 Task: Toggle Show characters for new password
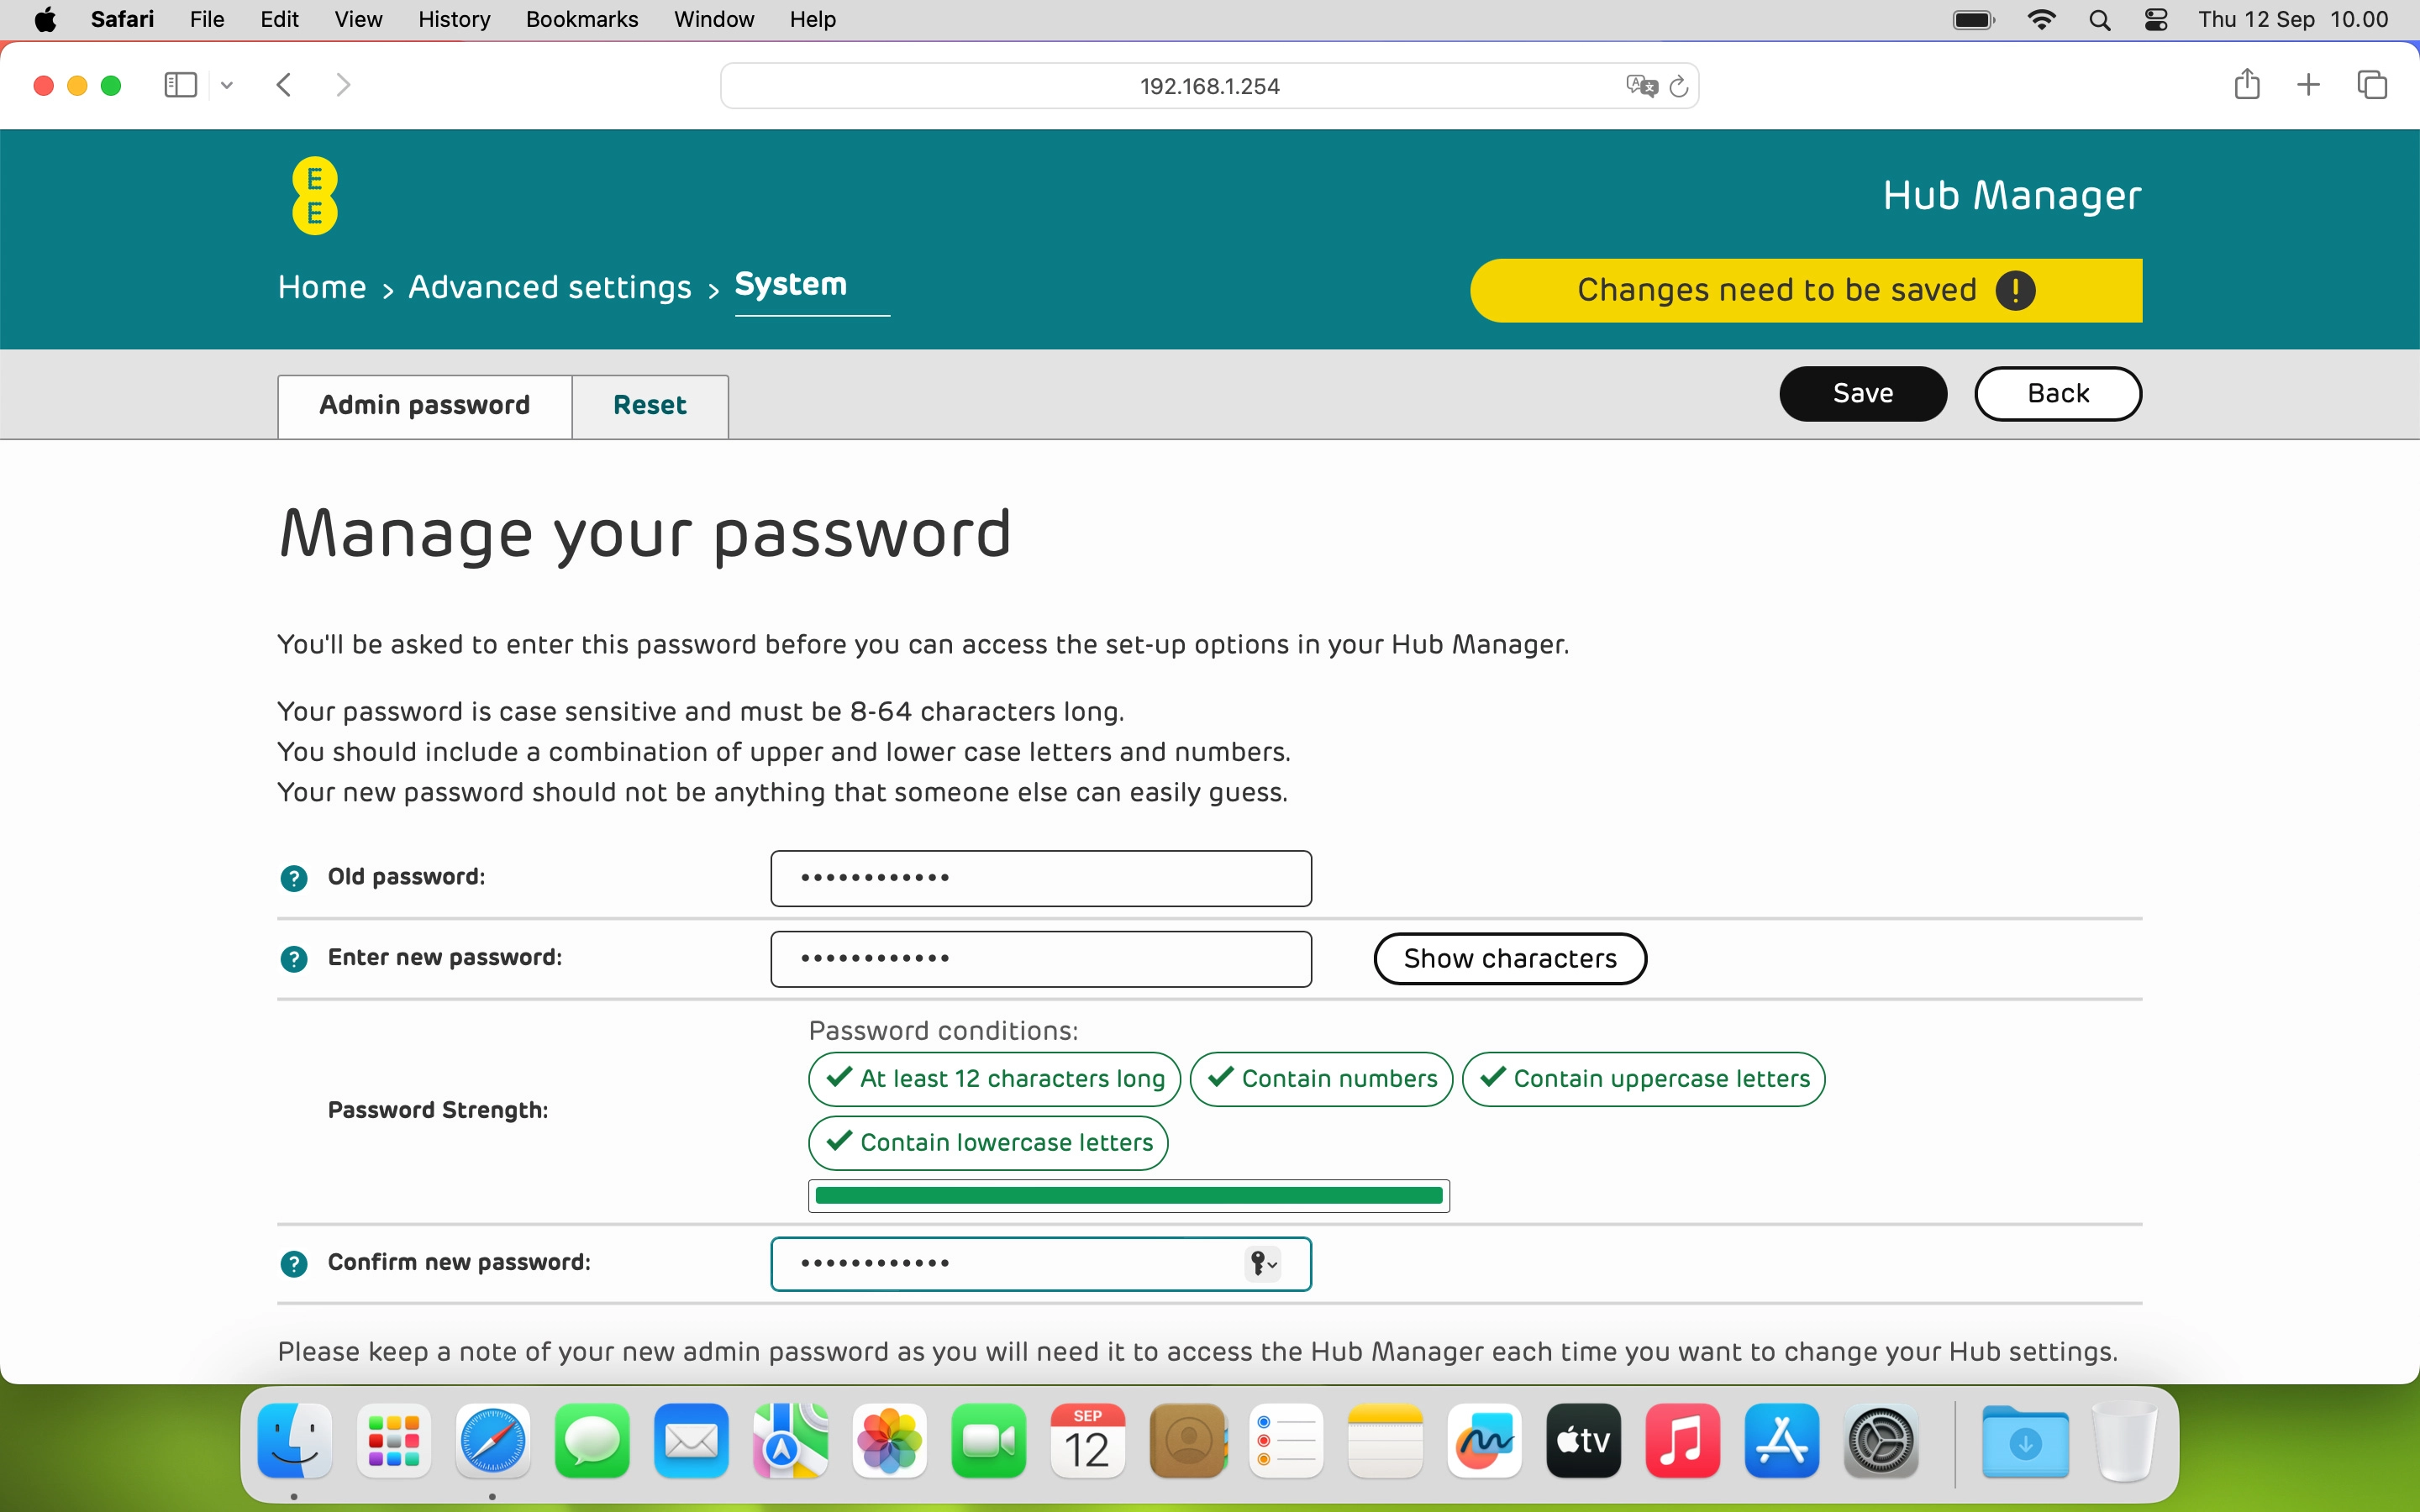coord(1509,958)
